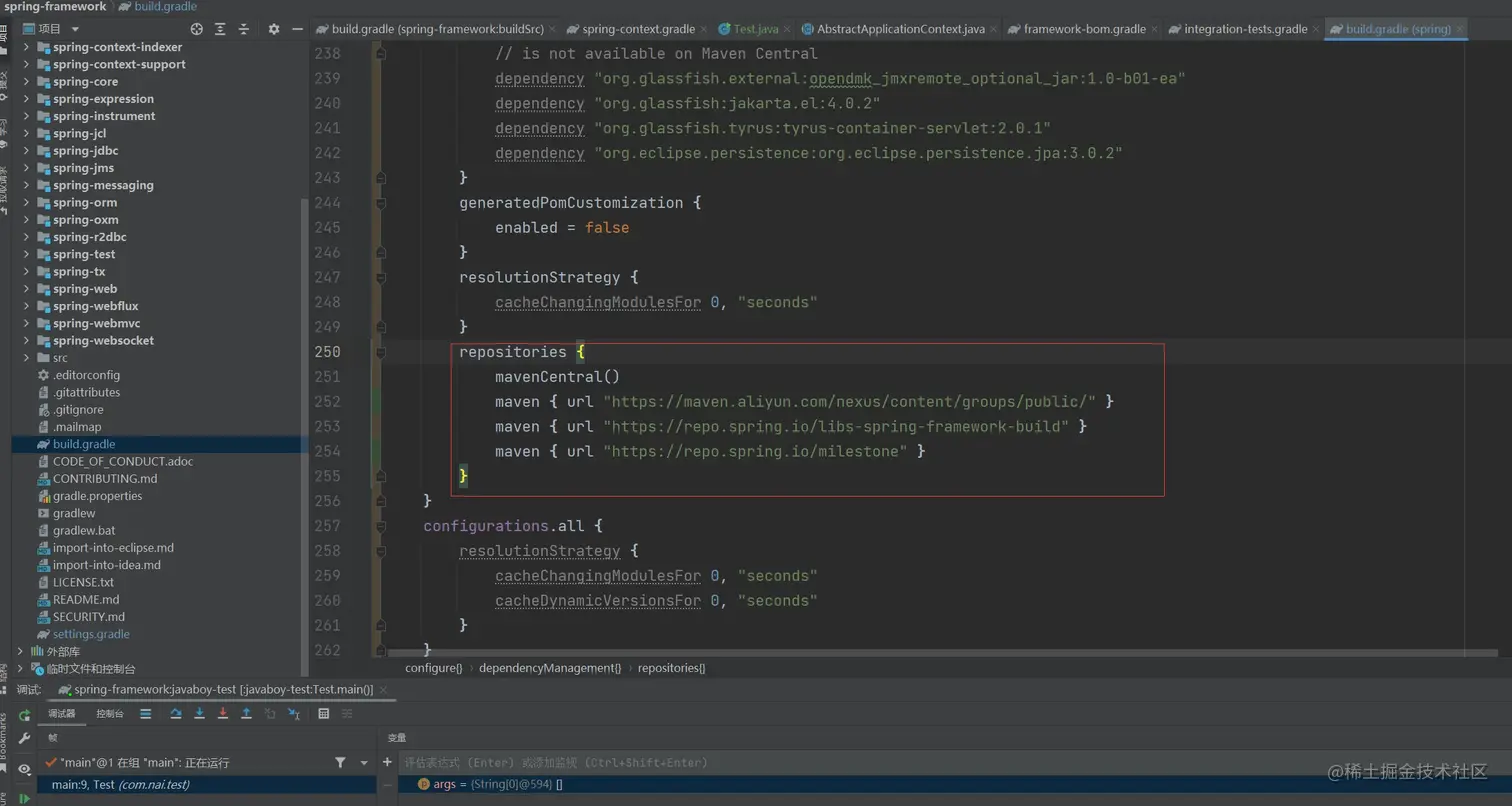Click build.gradle in the navigation bar

click(x=165, y=7)
